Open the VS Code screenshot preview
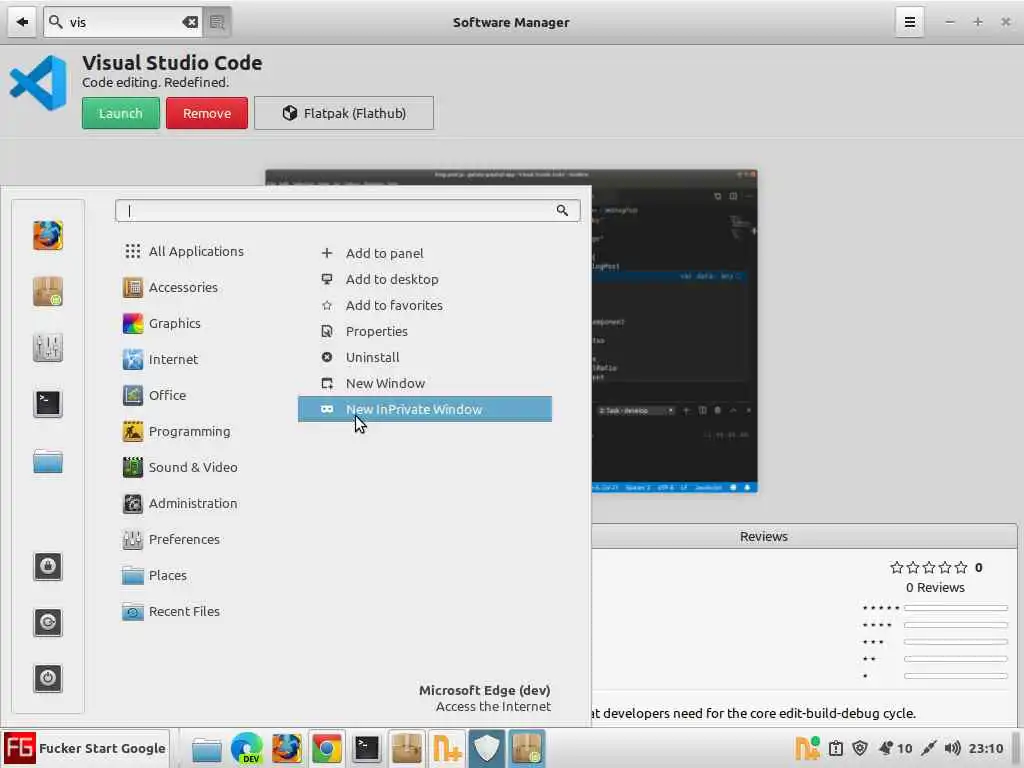Screen dimensions: 1024x768 coord(675,330)
